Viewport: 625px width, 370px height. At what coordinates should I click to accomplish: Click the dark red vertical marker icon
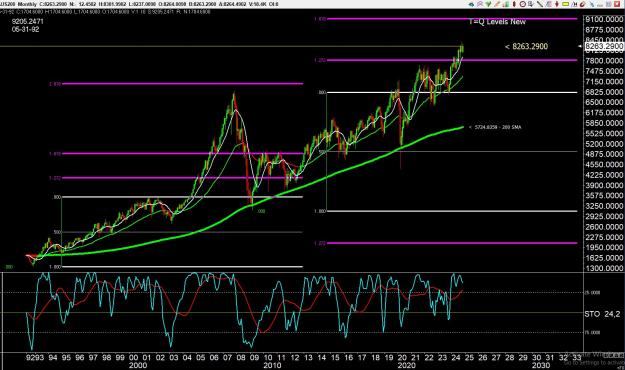(x=514, y=4)
